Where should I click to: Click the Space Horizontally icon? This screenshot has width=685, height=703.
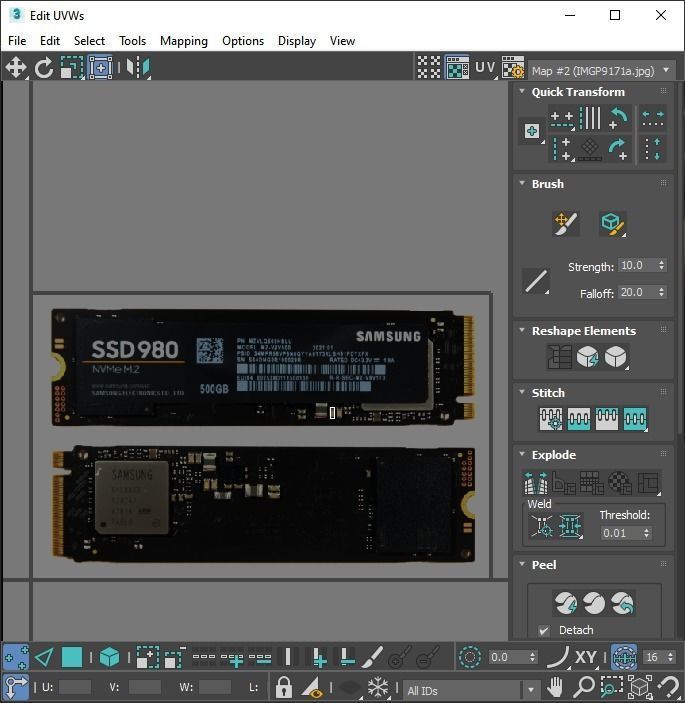tap(653, 118)
